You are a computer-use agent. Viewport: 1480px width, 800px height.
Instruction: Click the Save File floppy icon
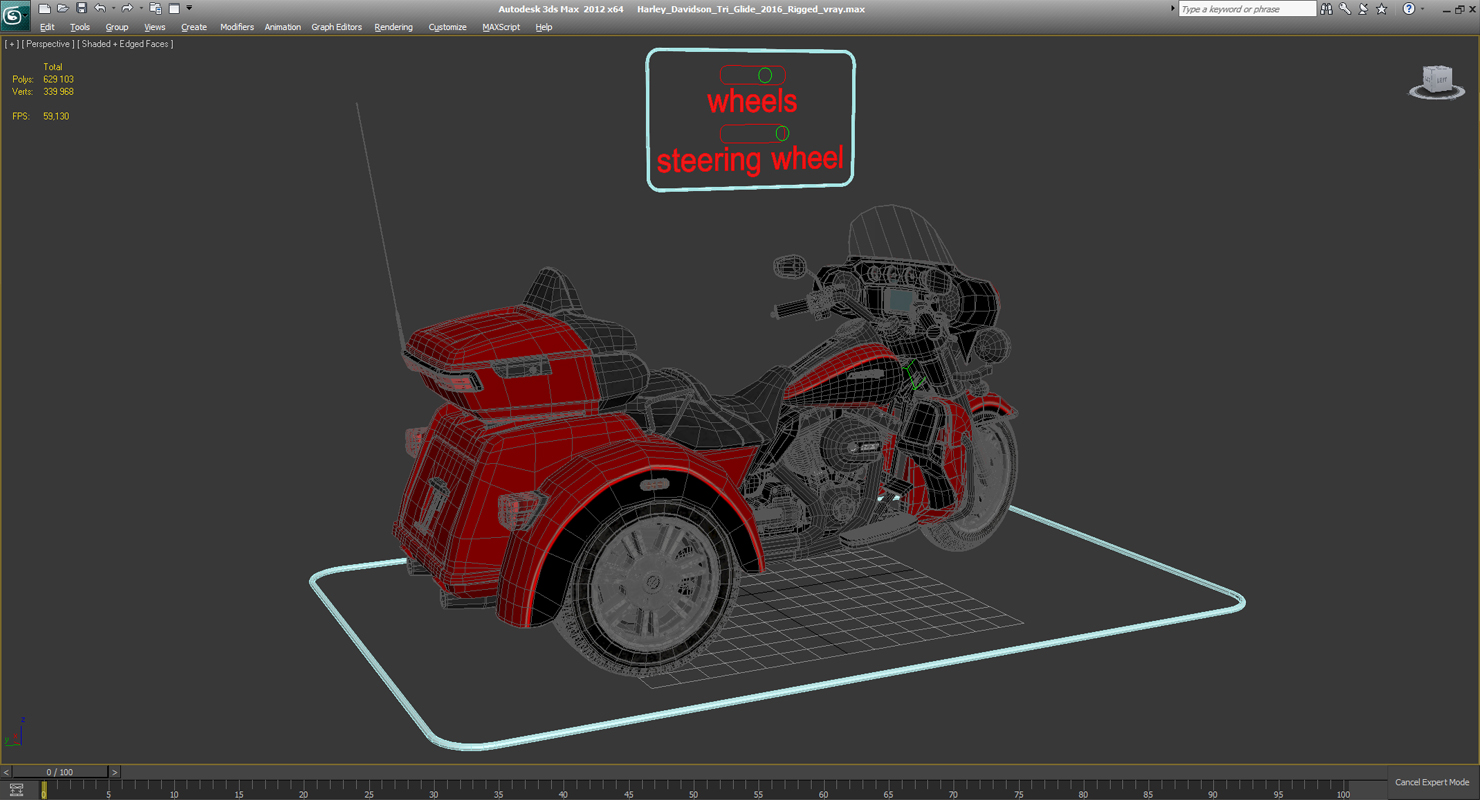(x=81, y=9)
